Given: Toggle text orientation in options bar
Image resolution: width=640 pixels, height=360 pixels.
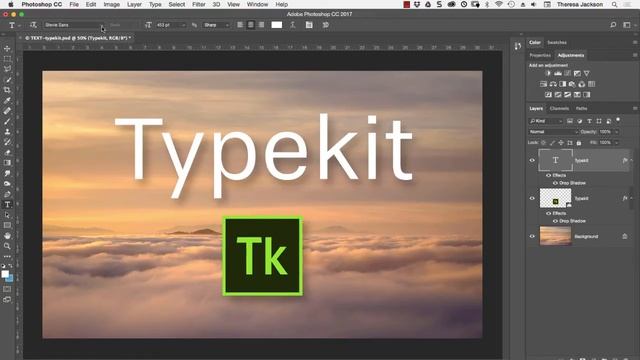Looking at the screenshot, I should (x=33, y=25).
